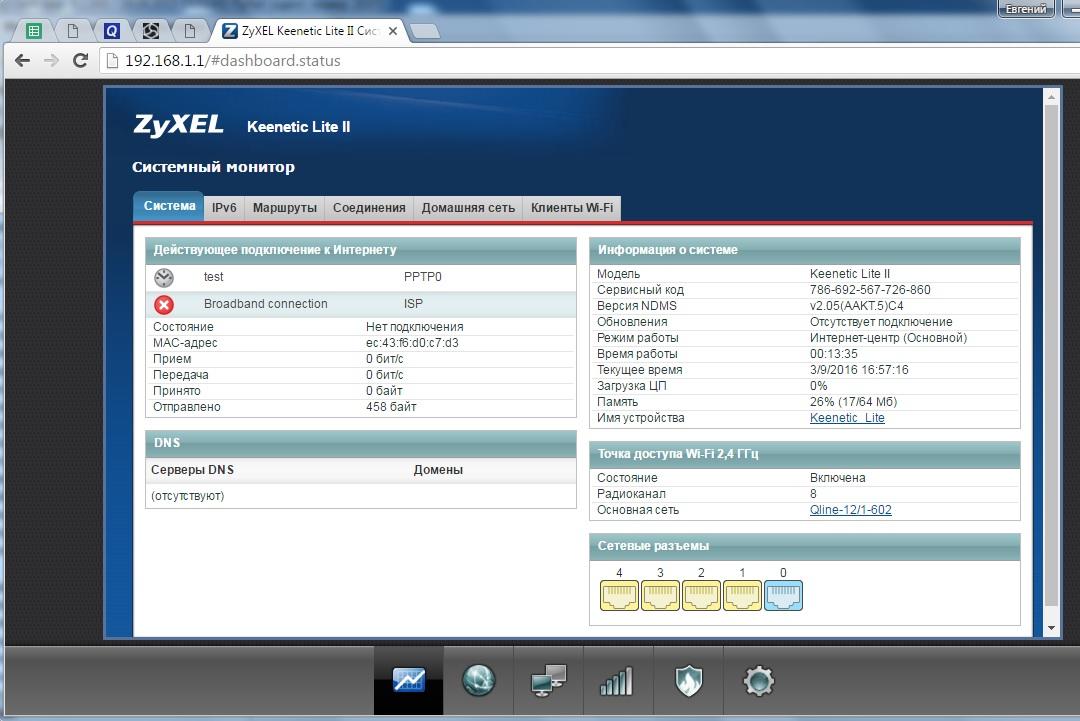Open the Security shield icon
The image size is (1080, 721).
(688, 681)
